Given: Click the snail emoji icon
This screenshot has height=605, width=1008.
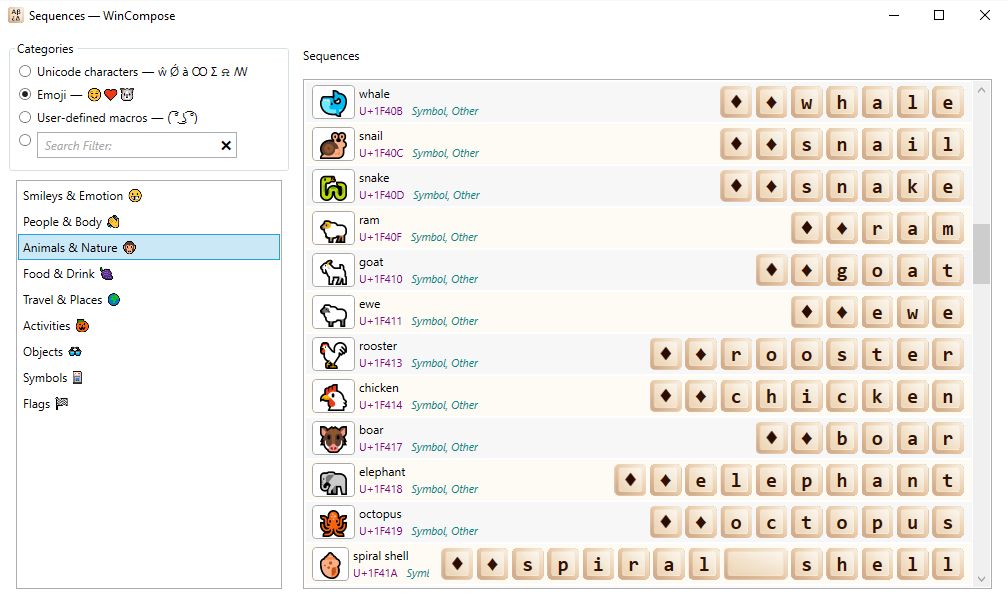Looking at the screenshot, I should (333, 144).
